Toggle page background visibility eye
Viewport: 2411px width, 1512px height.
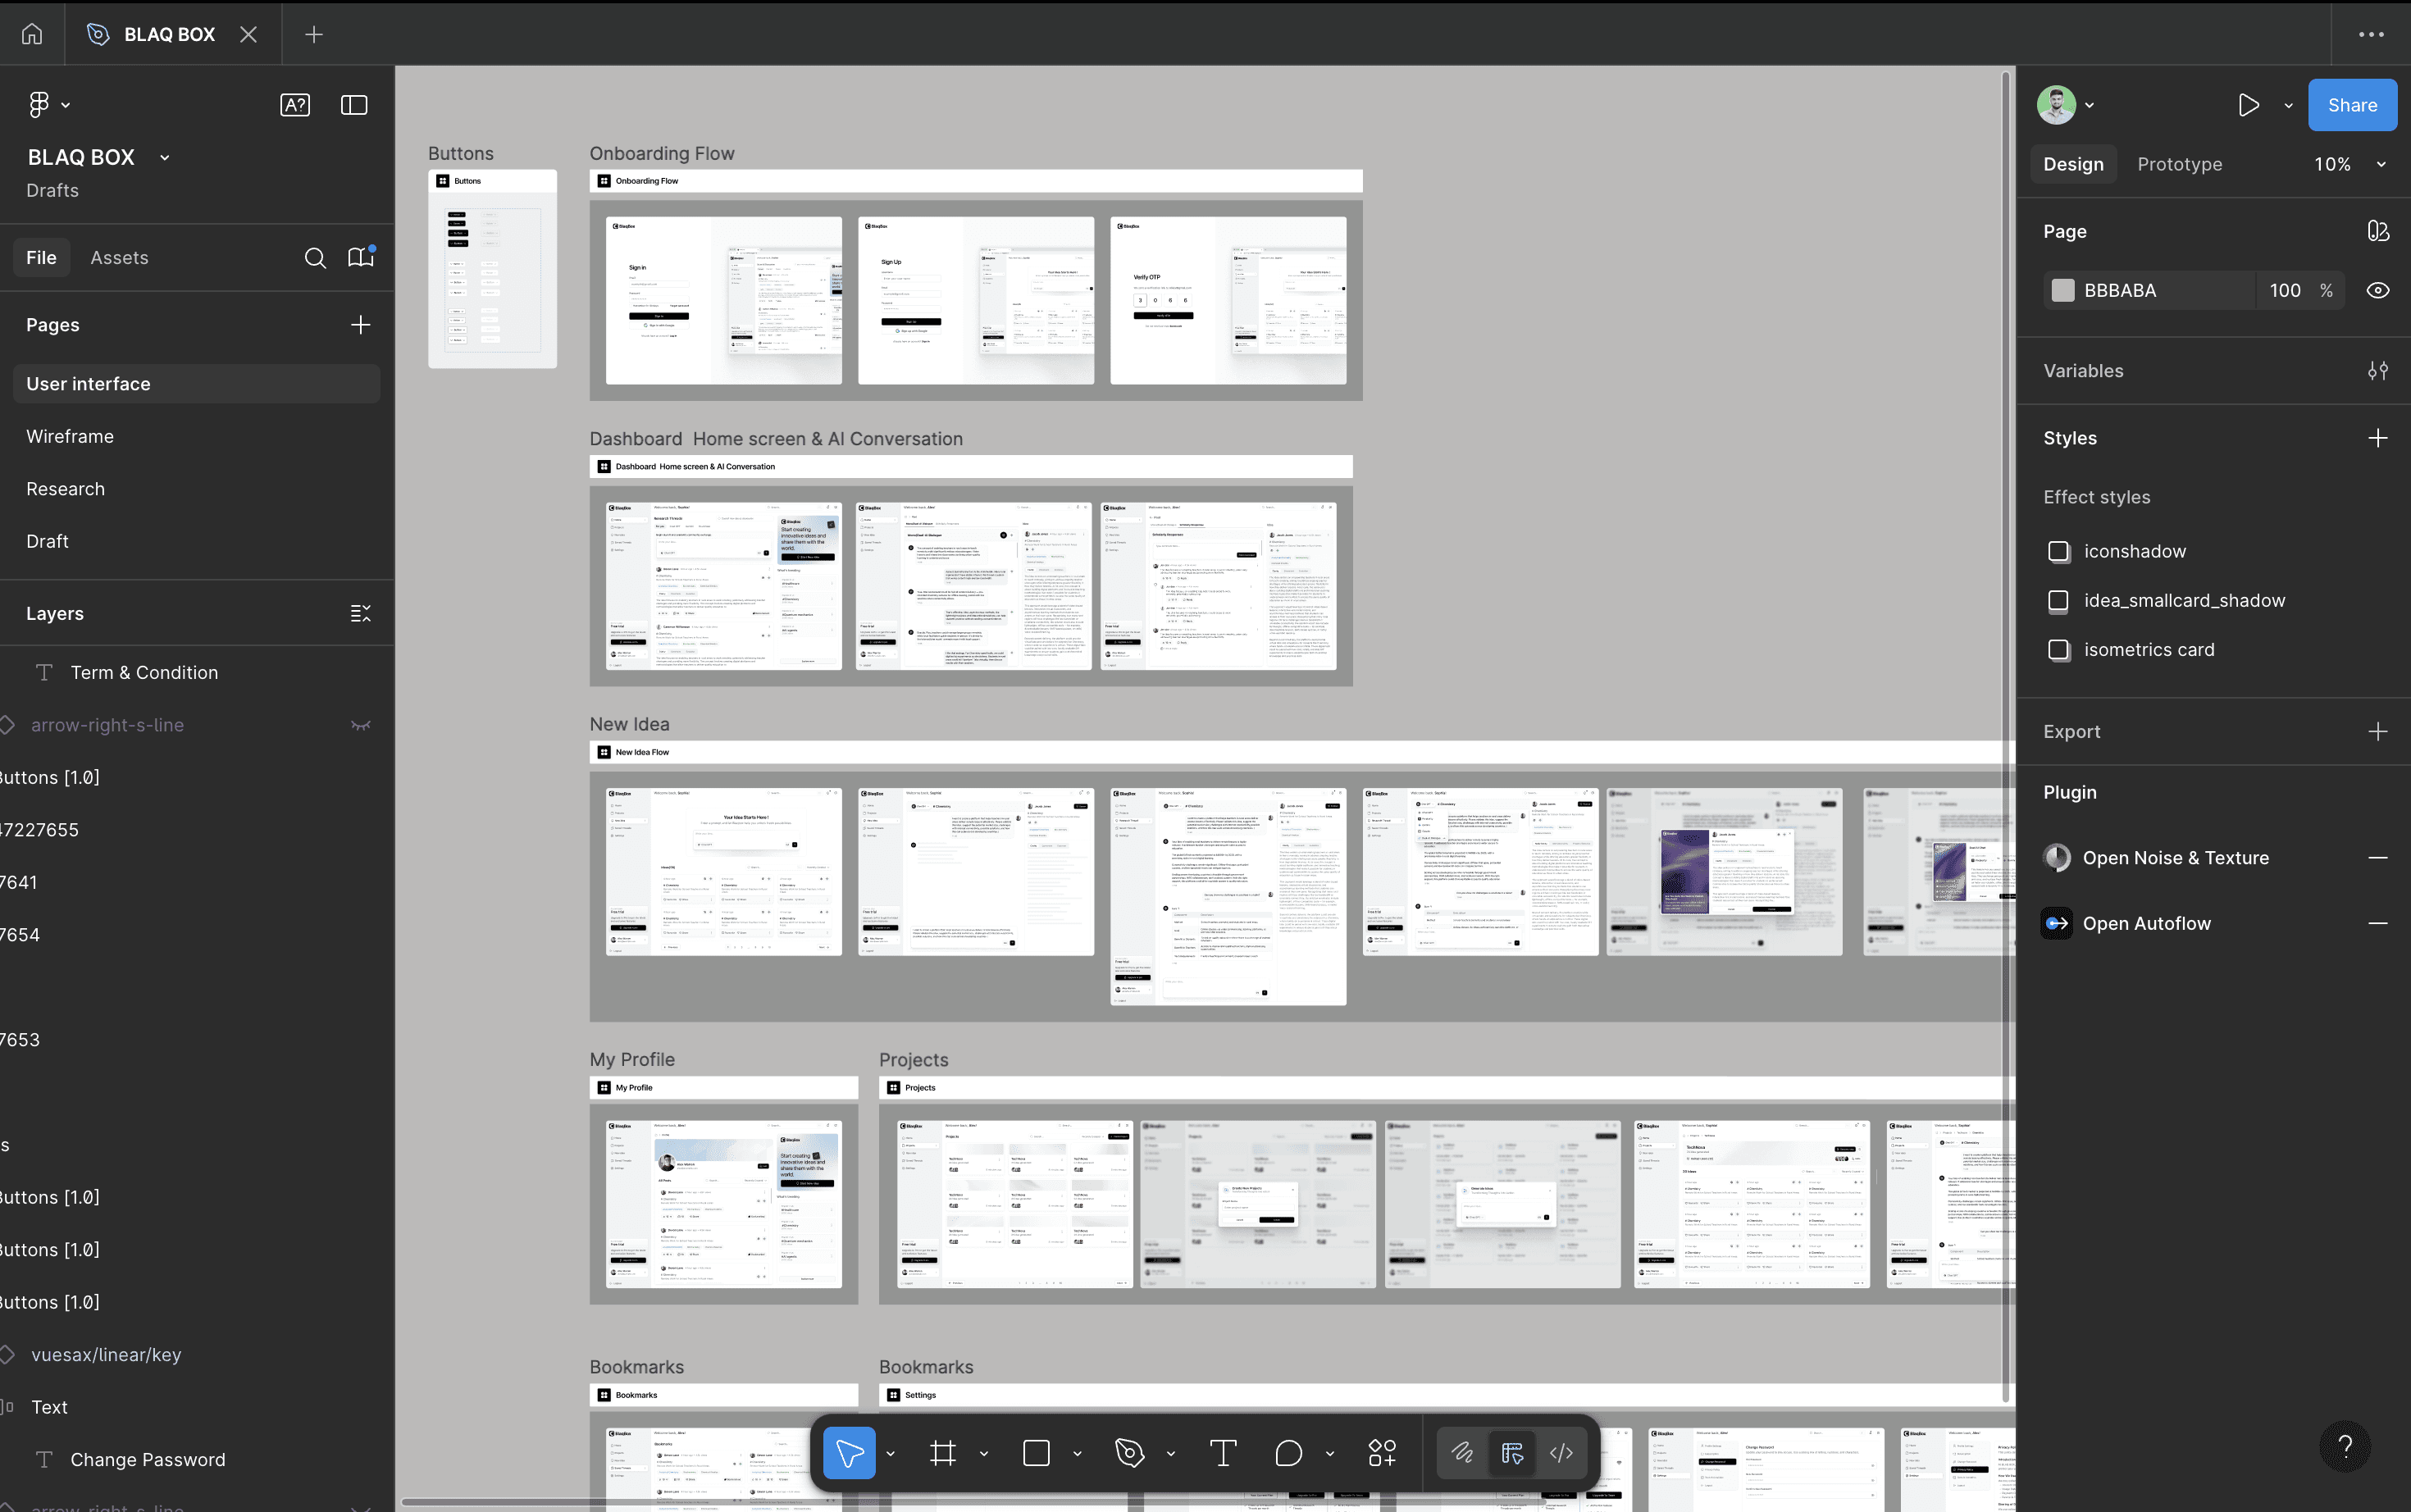point(2377,290)
